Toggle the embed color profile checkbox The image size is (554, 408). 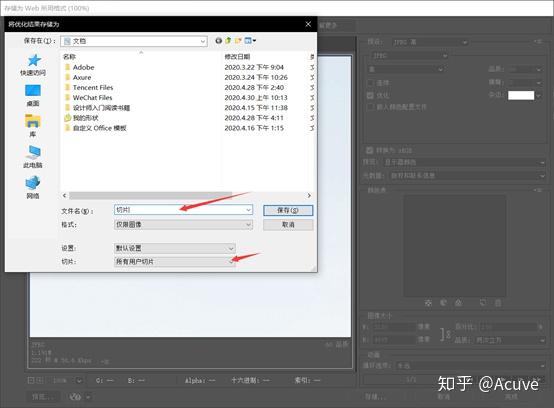[370, 107]
